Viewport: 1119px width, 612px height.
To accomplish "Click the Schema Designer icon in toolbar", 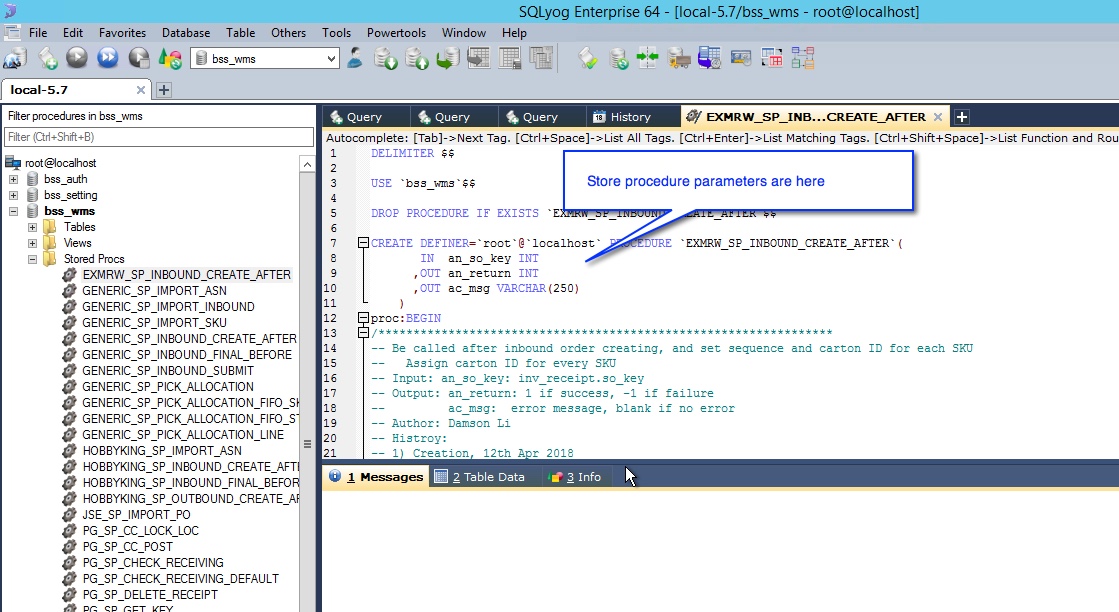I will coord(802,58).
